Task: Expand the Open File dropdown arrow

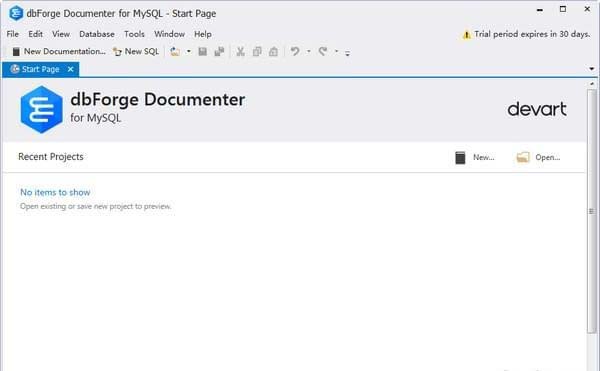Action: [x=189, y=51]
